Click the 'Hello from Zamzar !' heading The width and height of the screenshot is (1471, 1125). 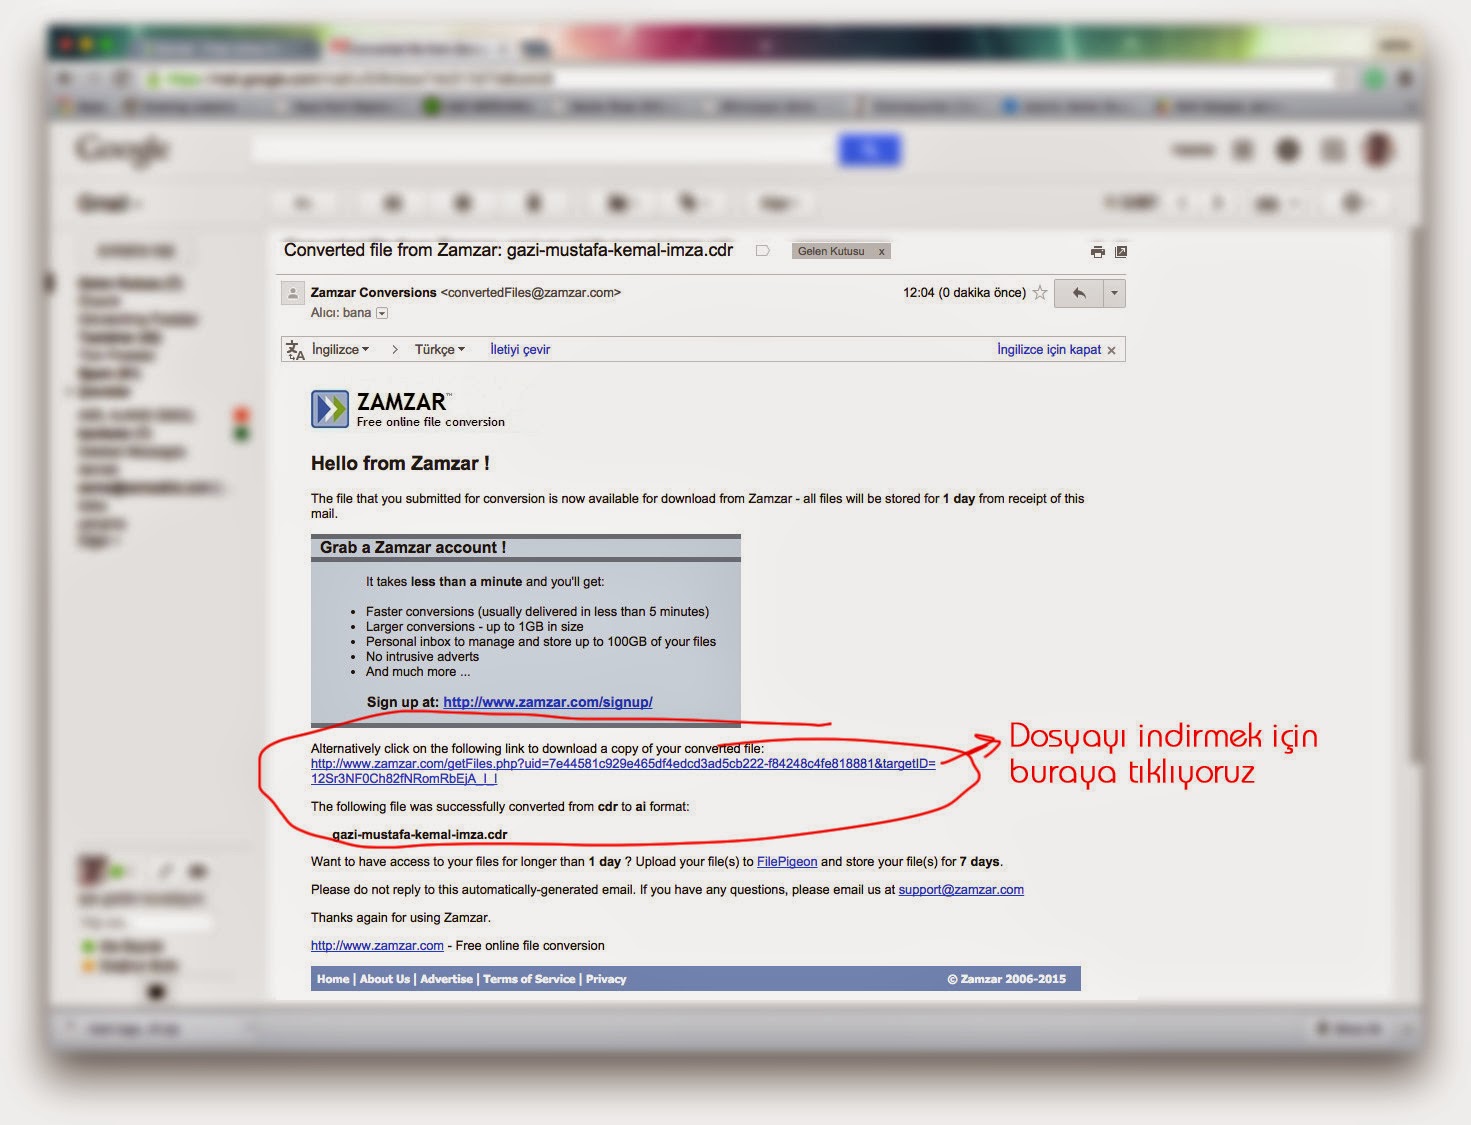click(x=400, y=464)
